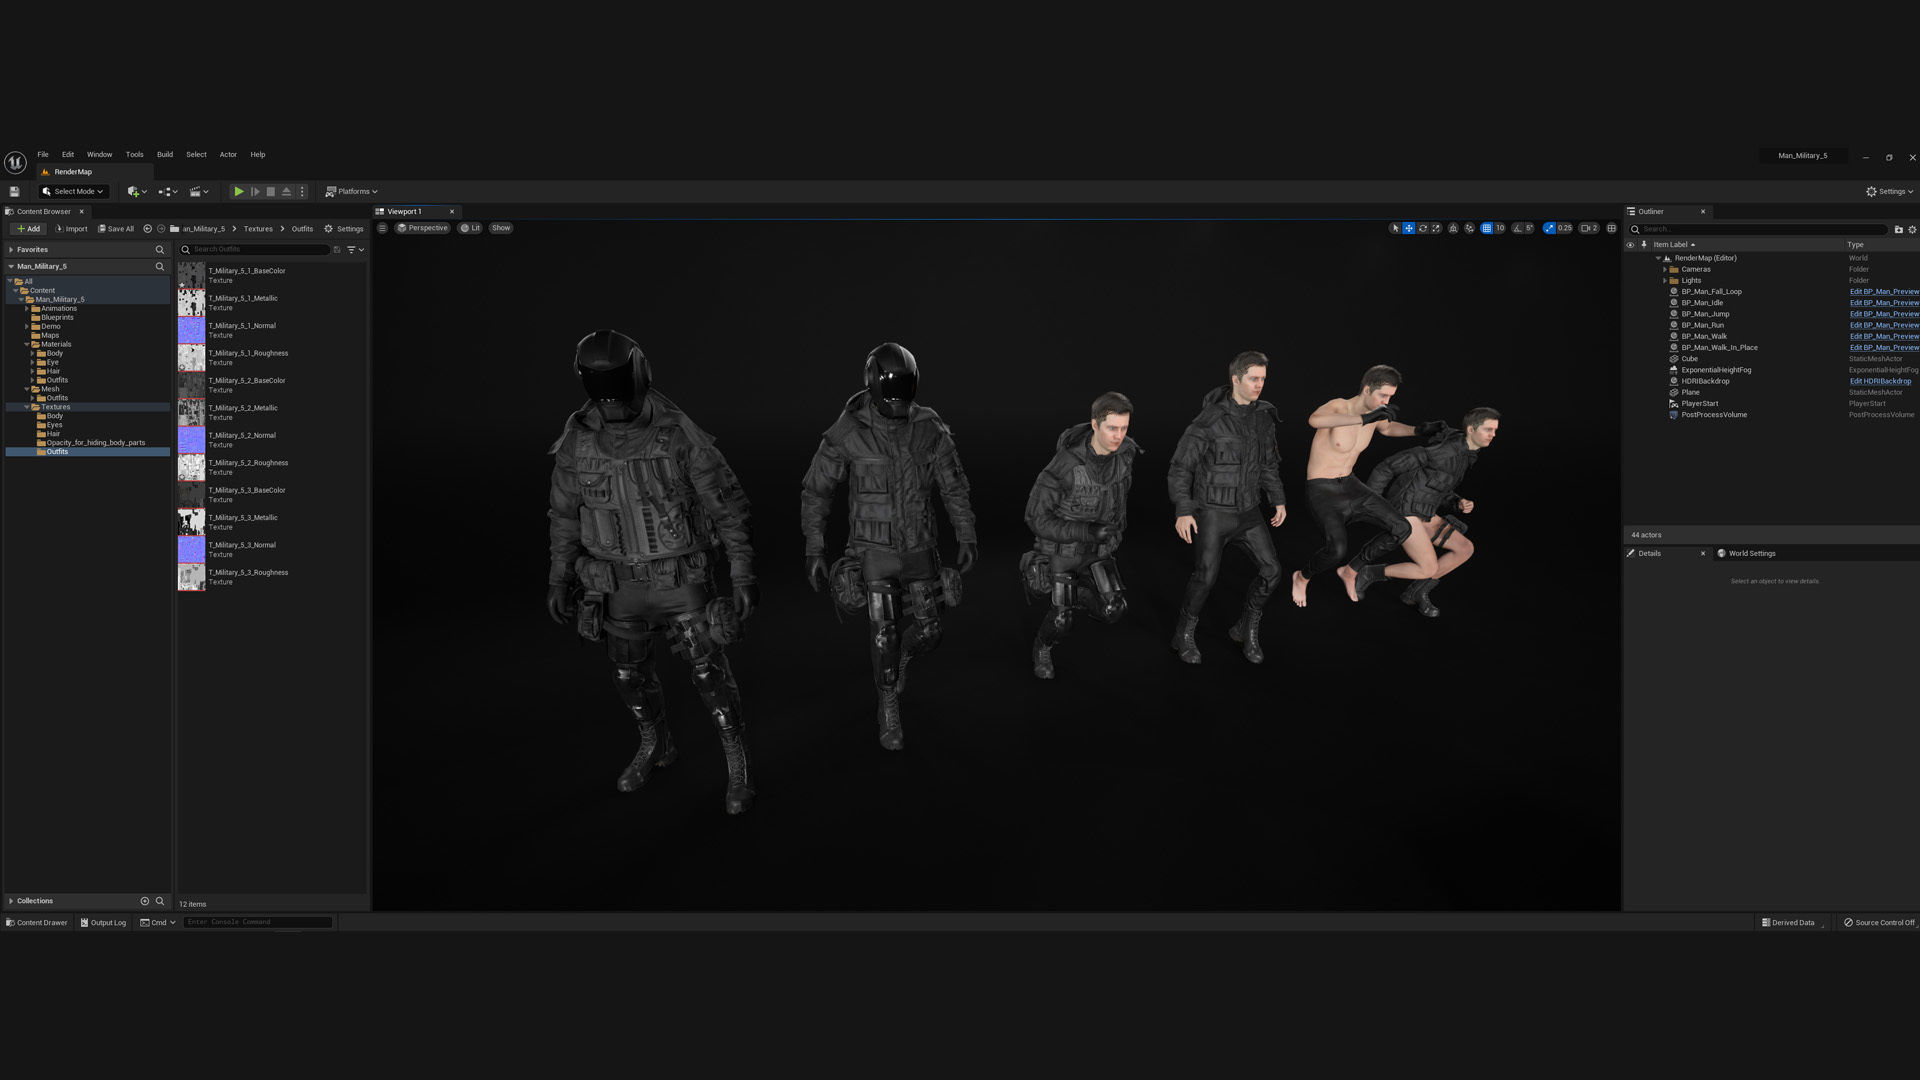
Task: Go forward in Content Browser history
Action: click(161, 228)
